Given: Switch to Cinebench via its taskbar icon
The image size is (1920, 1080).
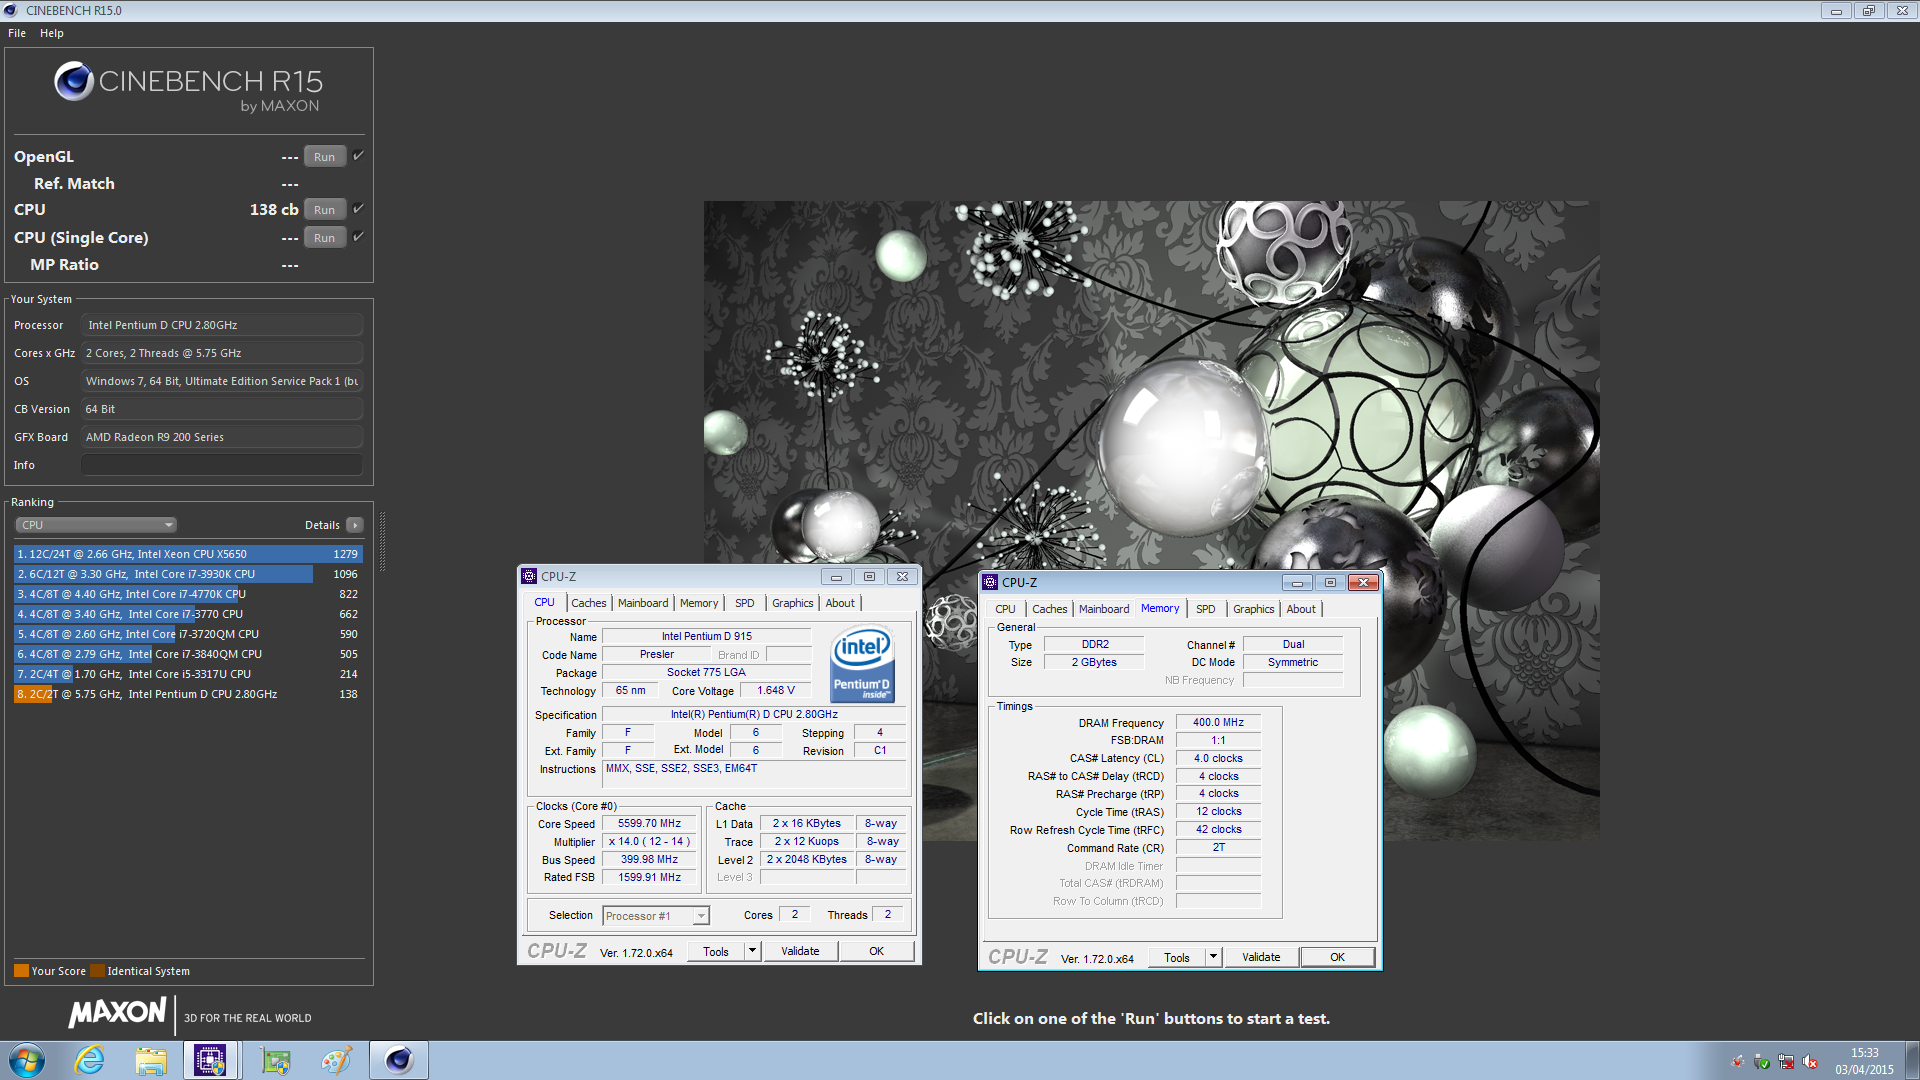Looking at the screenshot, I should coord(398,1060).
